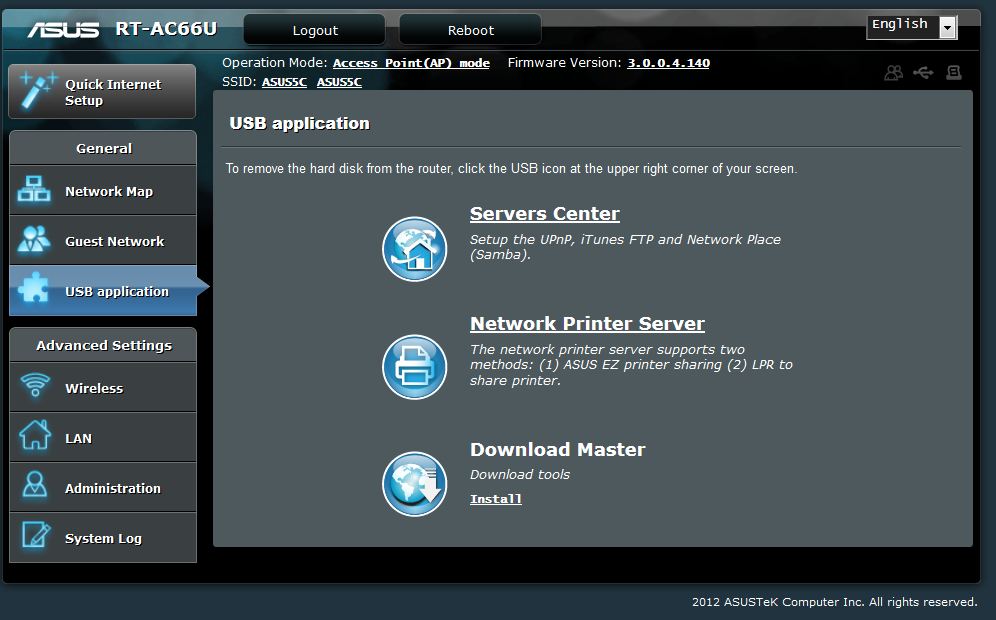Screen dimensions: 996x620
Task: Click the Guest Network people icon
Action: coord(34,239)
